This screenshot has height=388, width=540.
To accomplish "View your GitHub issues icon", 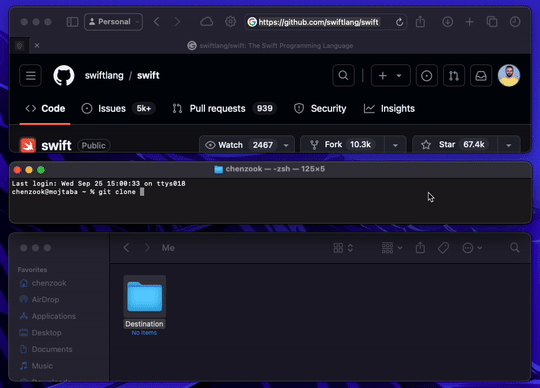I will [x=426, y=75].
